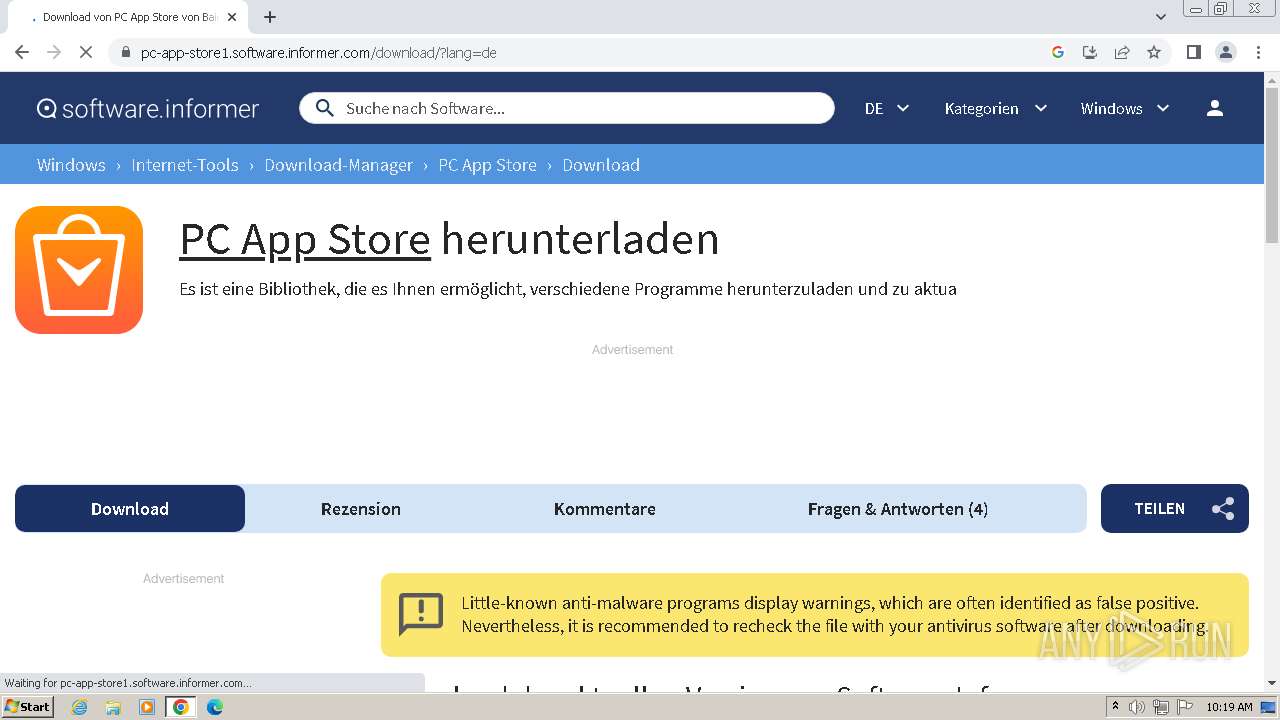Open Internet Explorer from taskbar
This screenshot has height=720, width=1280.
point(80,707)
